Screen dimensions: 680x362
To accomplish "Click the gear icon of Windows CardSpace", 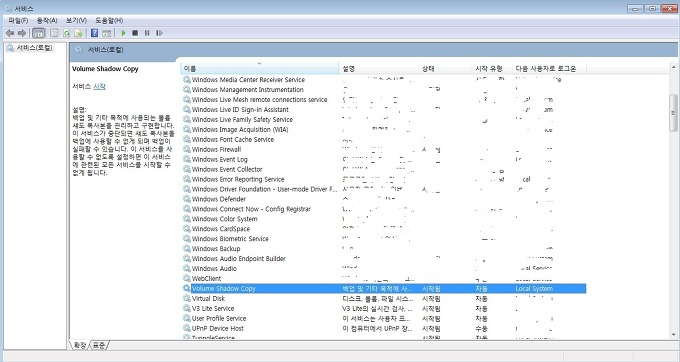I will click(186, 229).
